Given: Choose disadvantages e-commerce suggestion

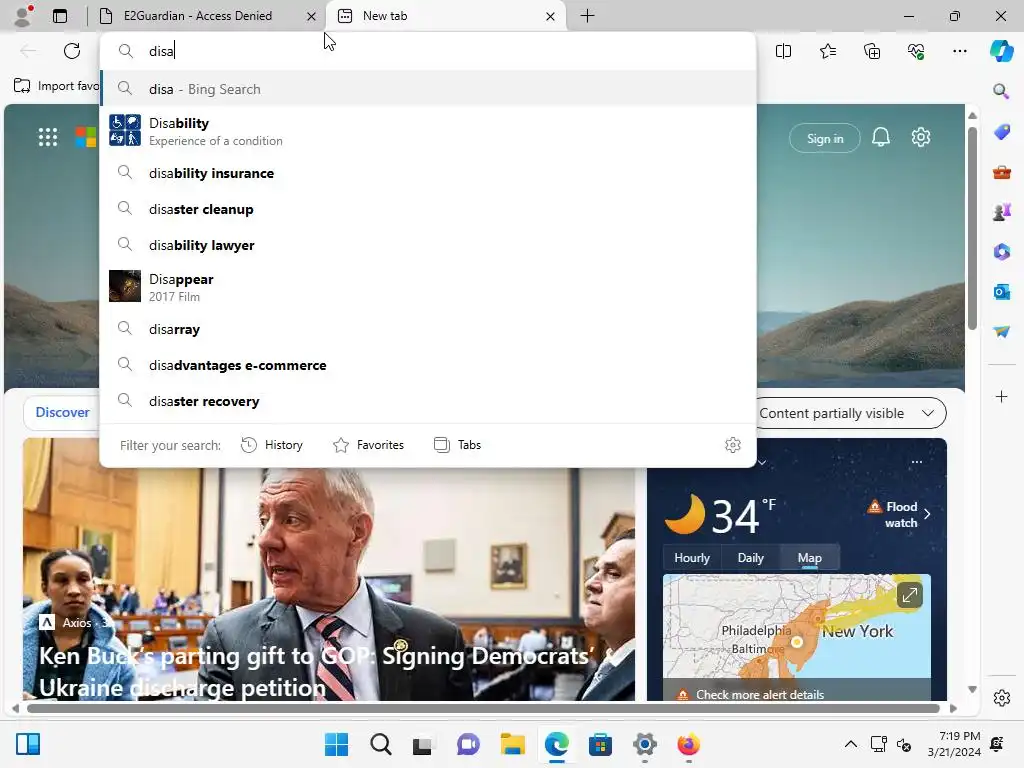Looking at the screenshot, I should coord(428,364).
